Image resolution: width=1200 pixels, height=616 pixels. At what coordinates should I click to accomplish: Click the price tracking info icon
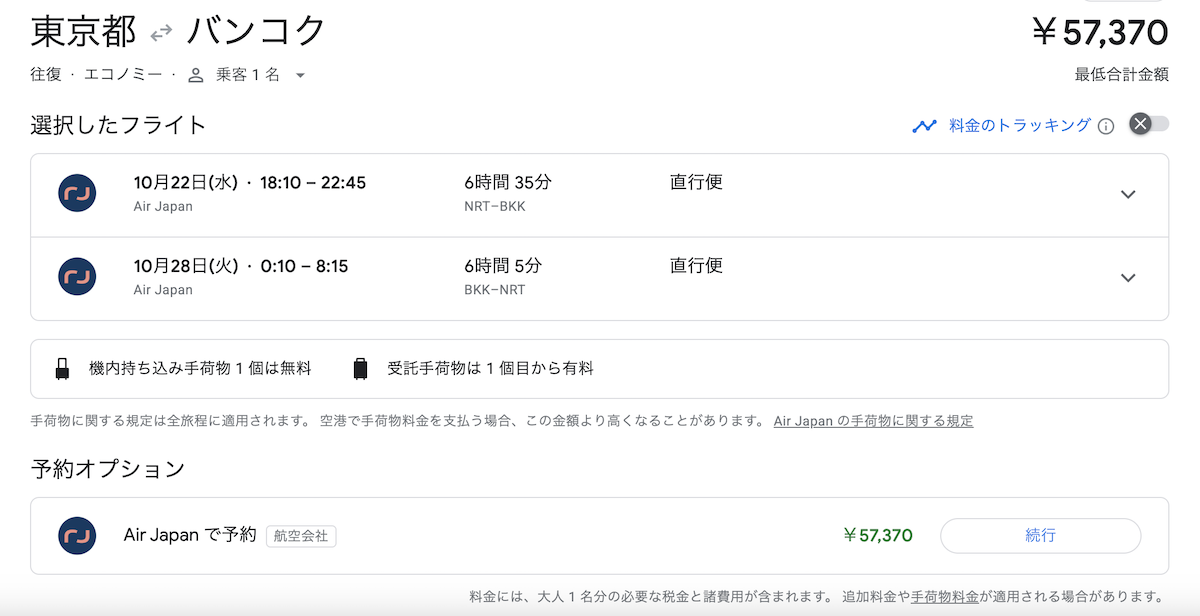[1106, 126]
